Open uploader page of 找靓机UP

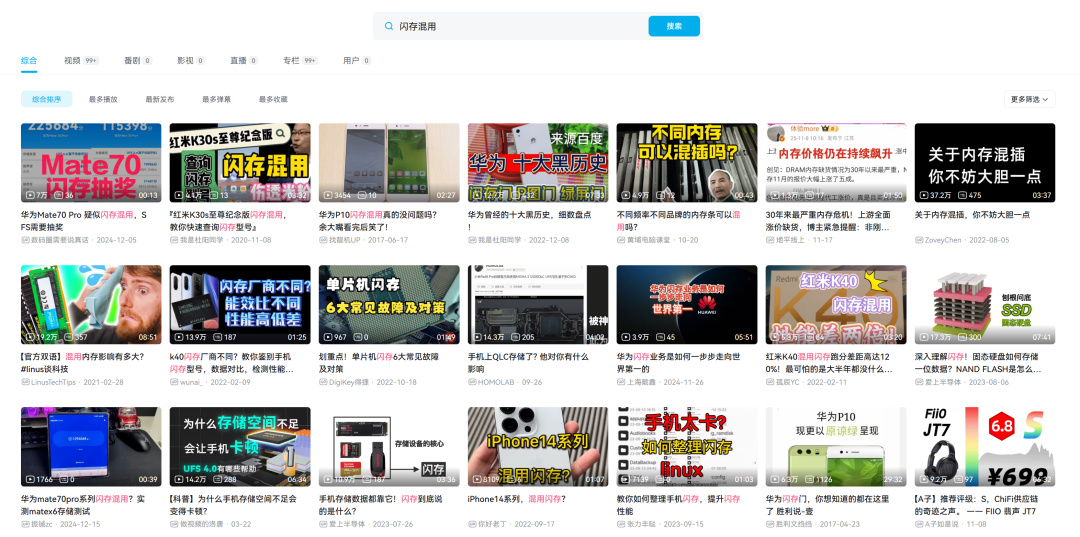(345, 240)
